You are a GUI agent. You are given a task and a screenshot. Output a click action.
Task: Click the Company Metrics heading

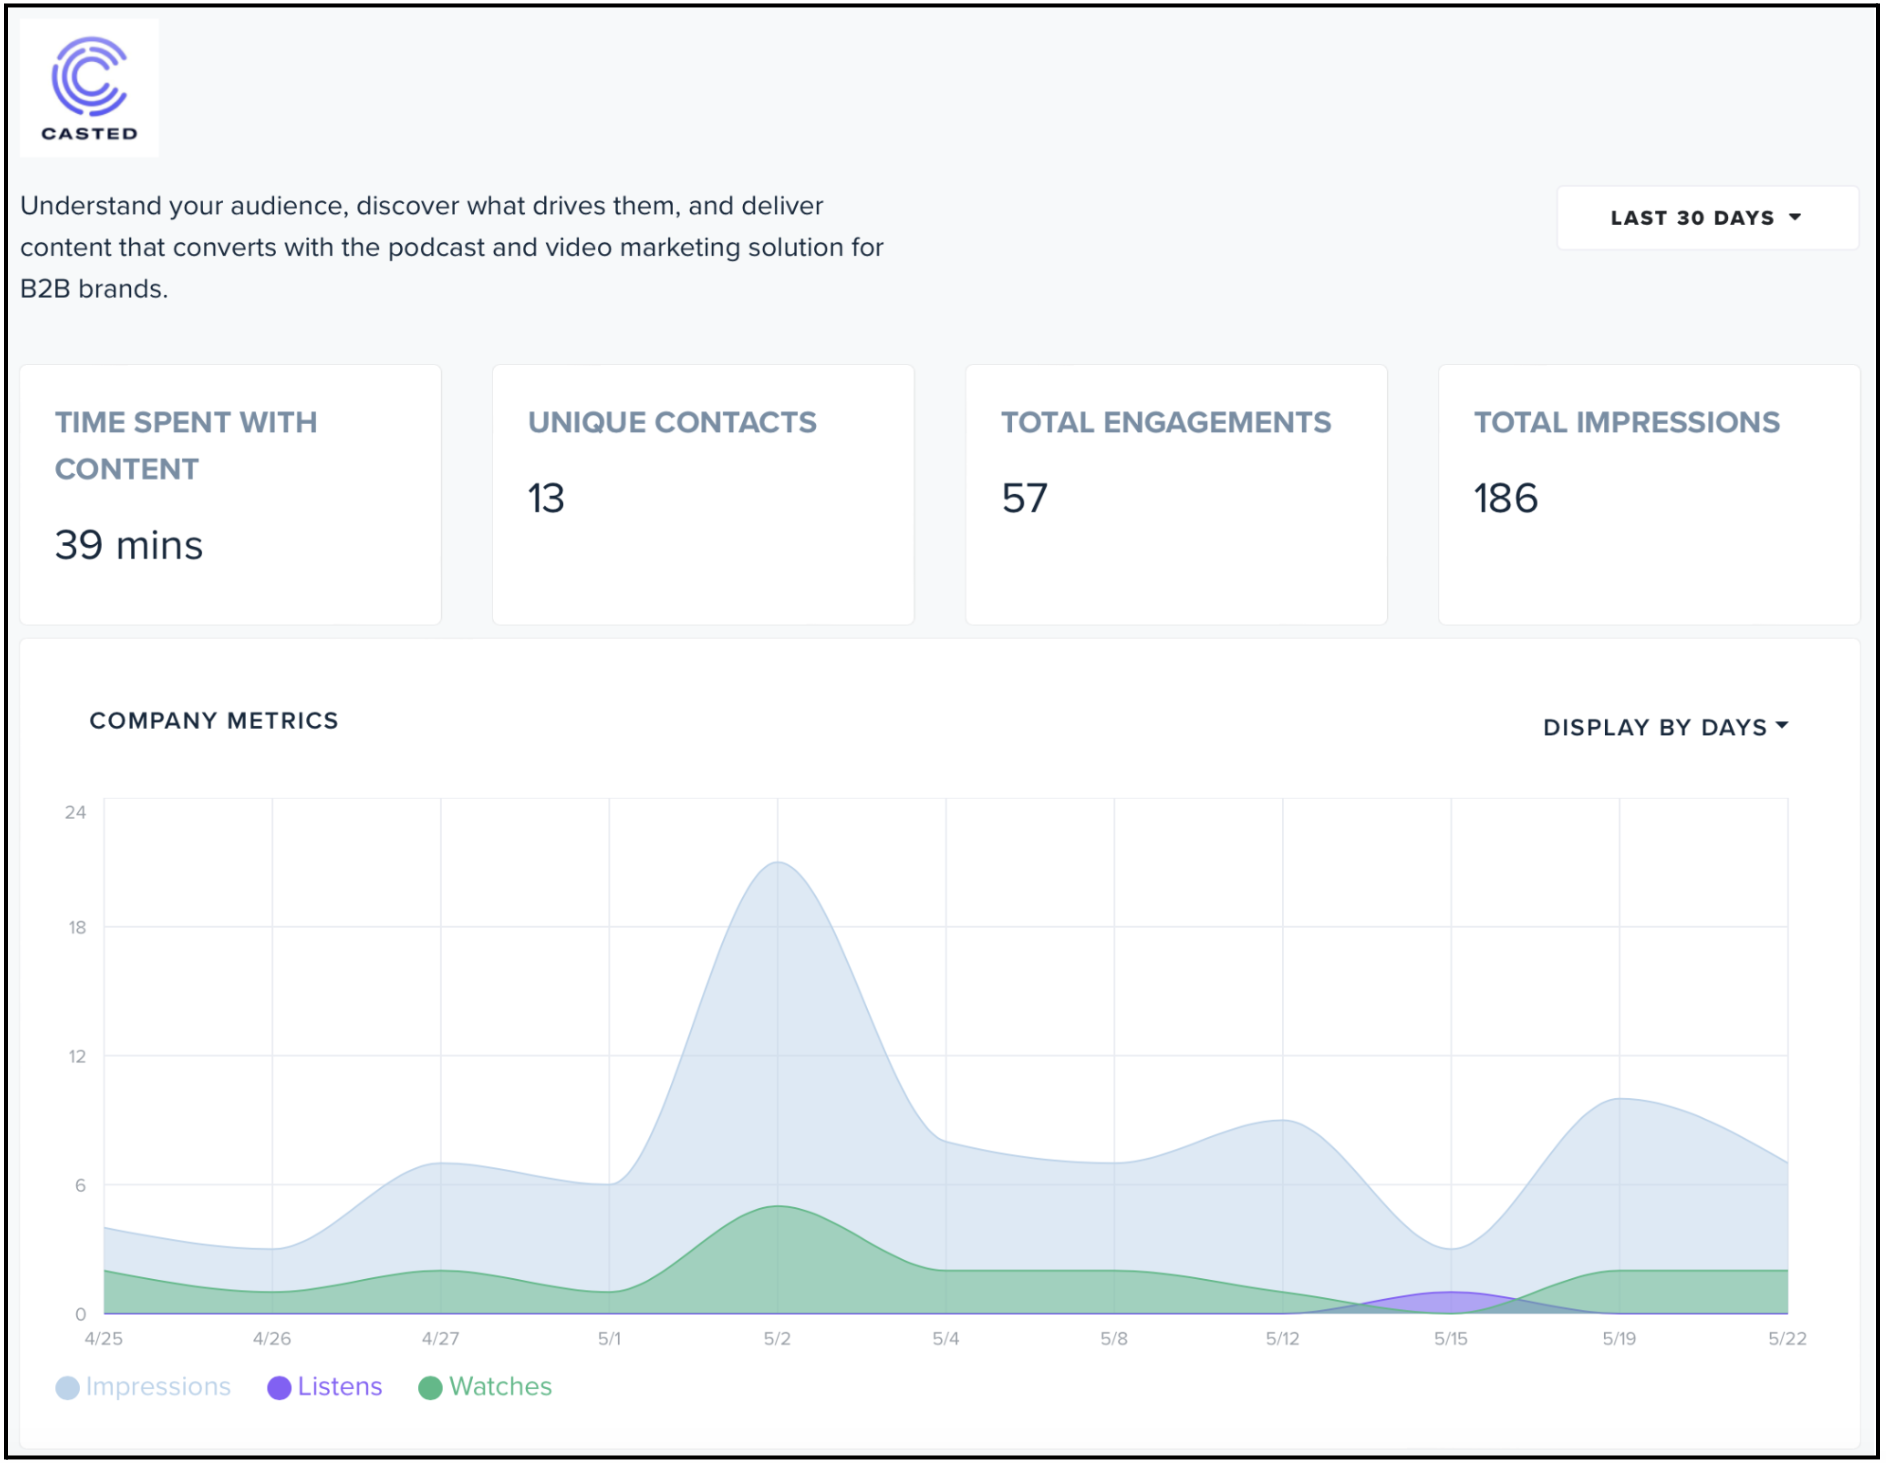tap(214, 721)
